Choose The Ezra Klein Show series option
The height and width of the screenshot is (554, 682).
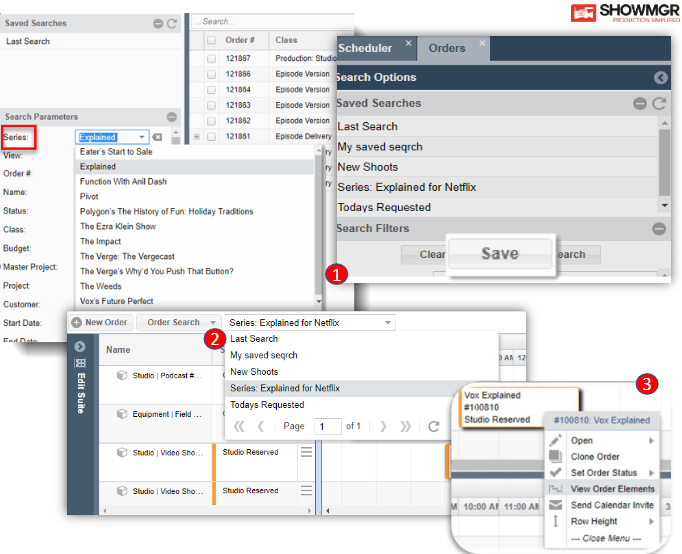tap(194, 226)
